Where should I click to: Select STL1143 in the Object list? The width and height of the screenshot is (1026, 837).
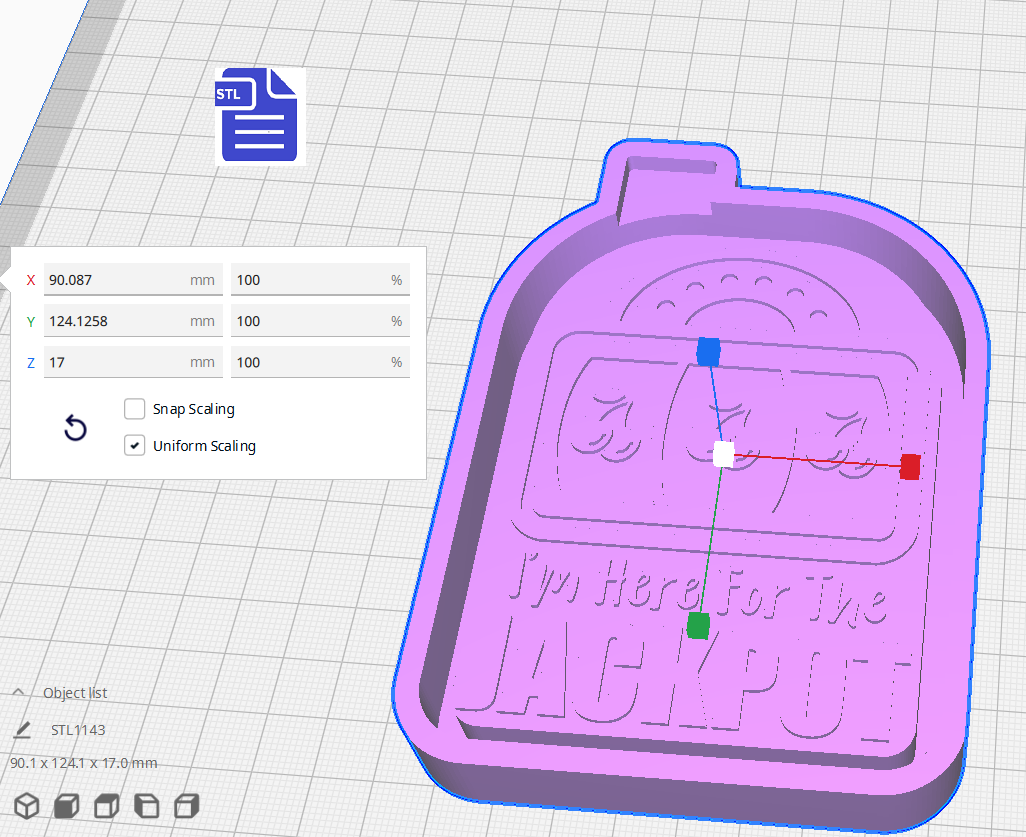(80, 730)
